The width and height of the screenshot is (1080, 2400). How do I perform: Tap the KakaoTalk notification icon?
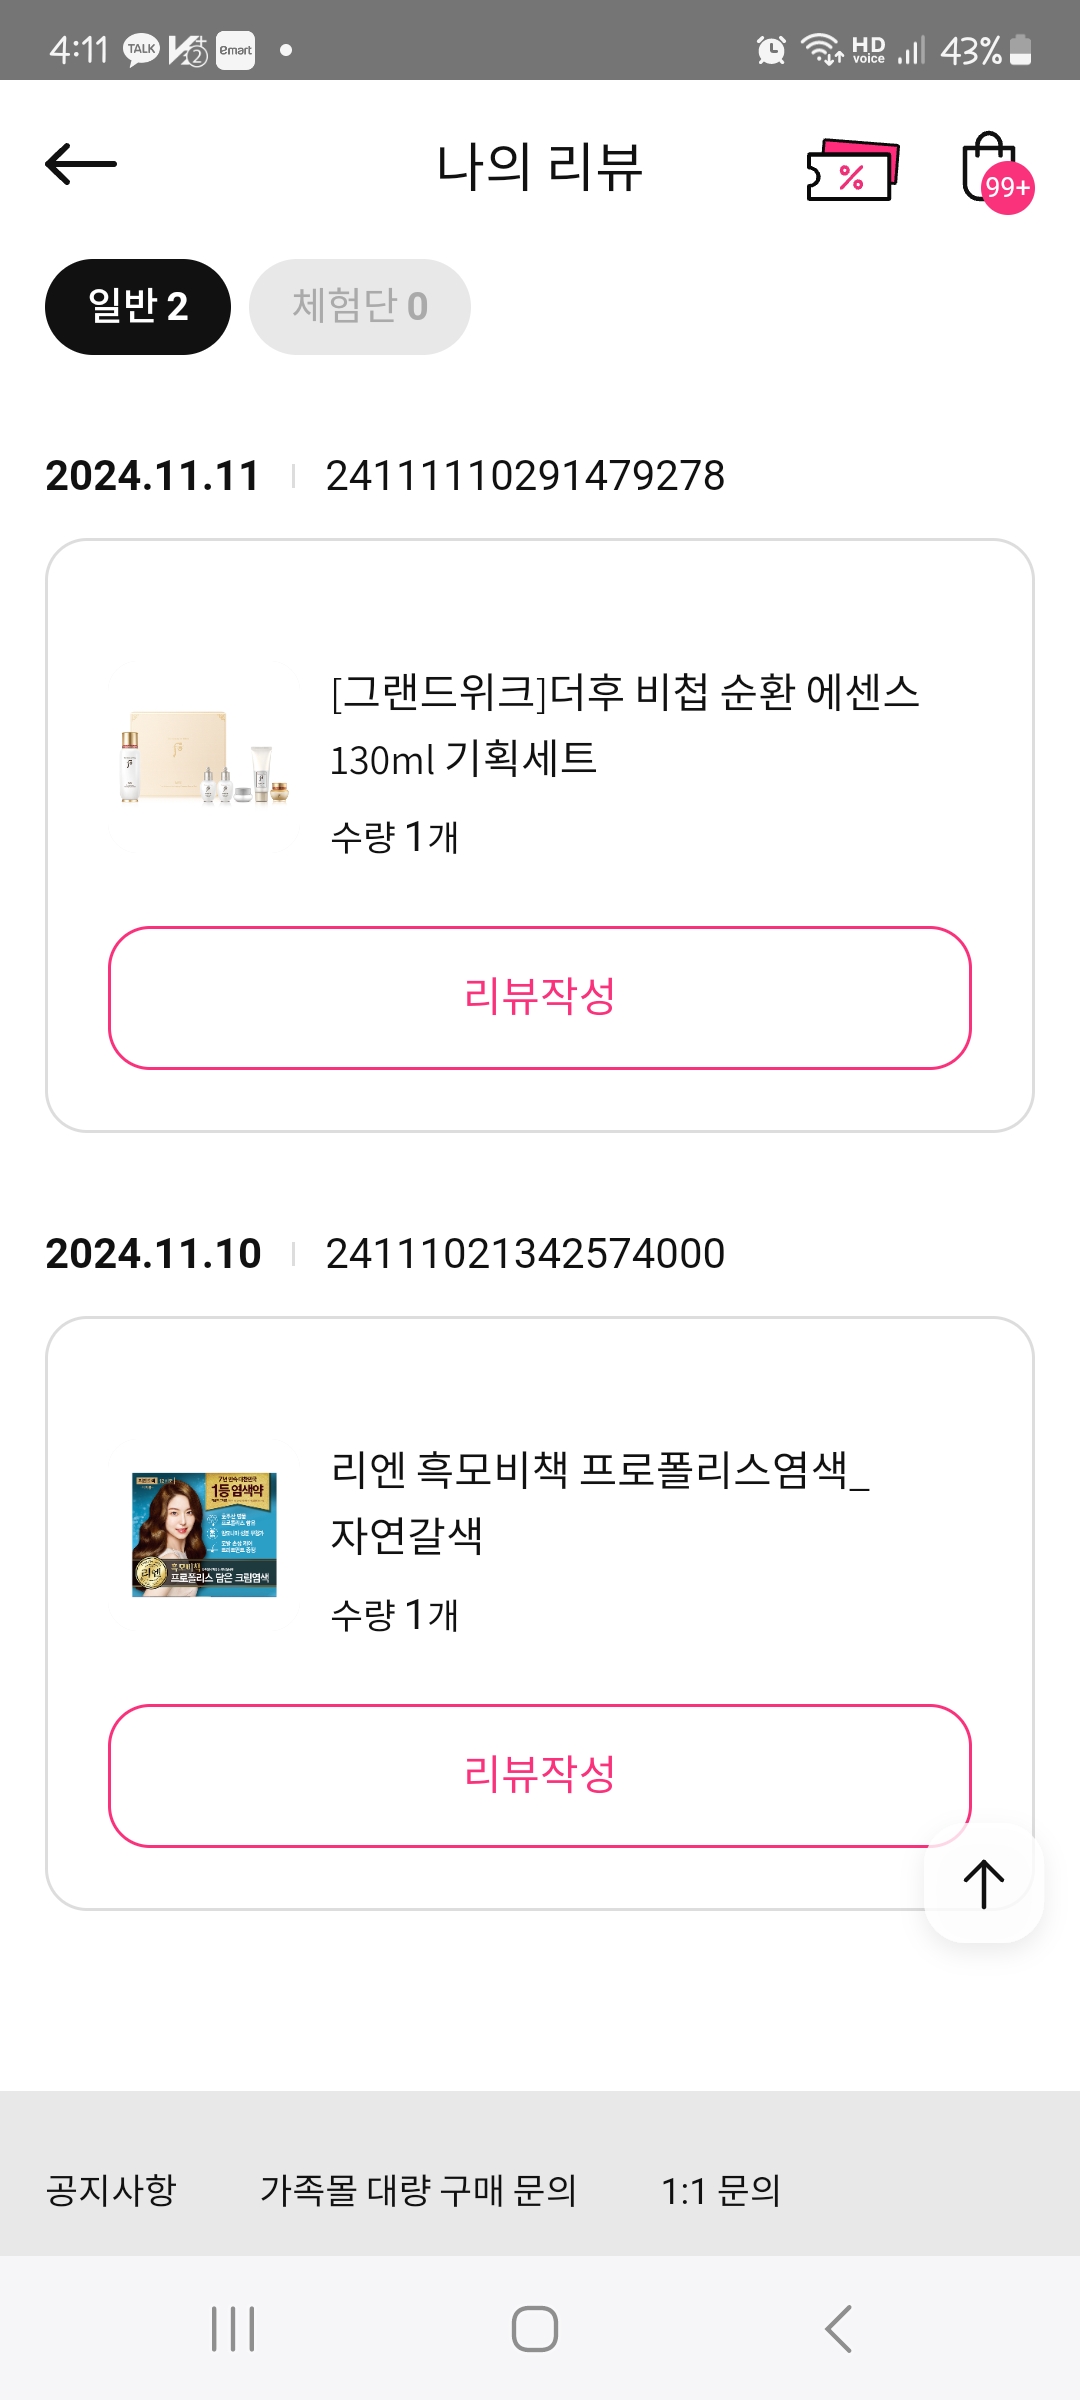[141, 50]
